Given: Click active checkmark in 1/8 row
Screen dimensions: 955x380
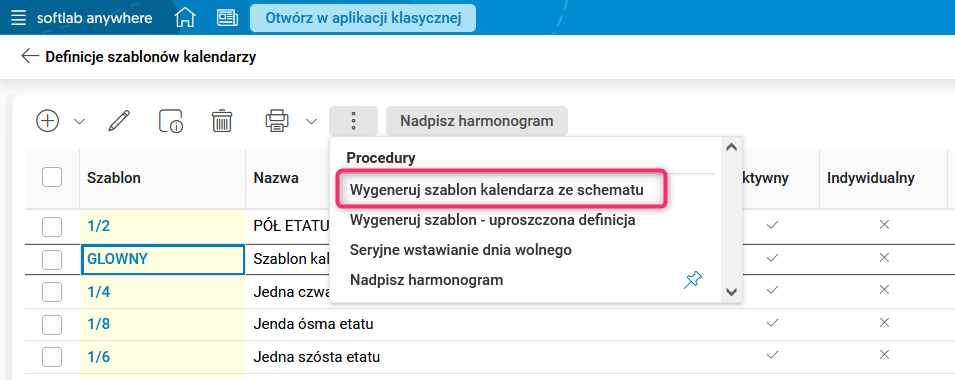Looking at the screenshot, I should click(772, 323).
